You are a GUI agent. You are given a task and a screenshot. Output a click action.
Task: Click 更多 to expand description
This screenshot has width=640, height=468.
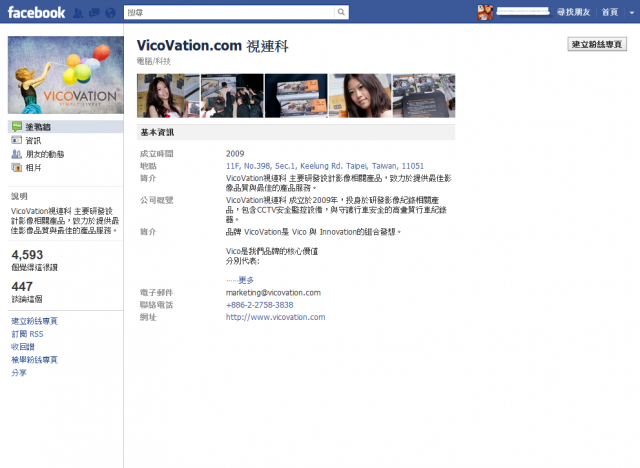tap(246, 280)
